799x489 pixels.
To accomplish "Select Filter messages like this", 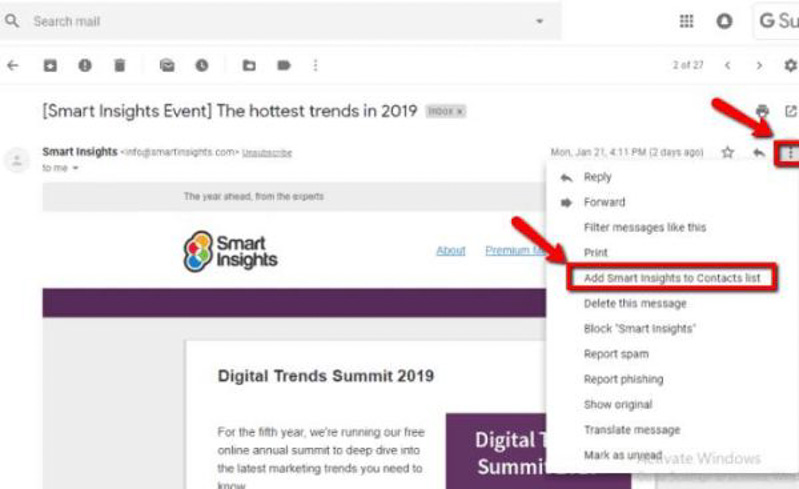I will coord(672,227).
